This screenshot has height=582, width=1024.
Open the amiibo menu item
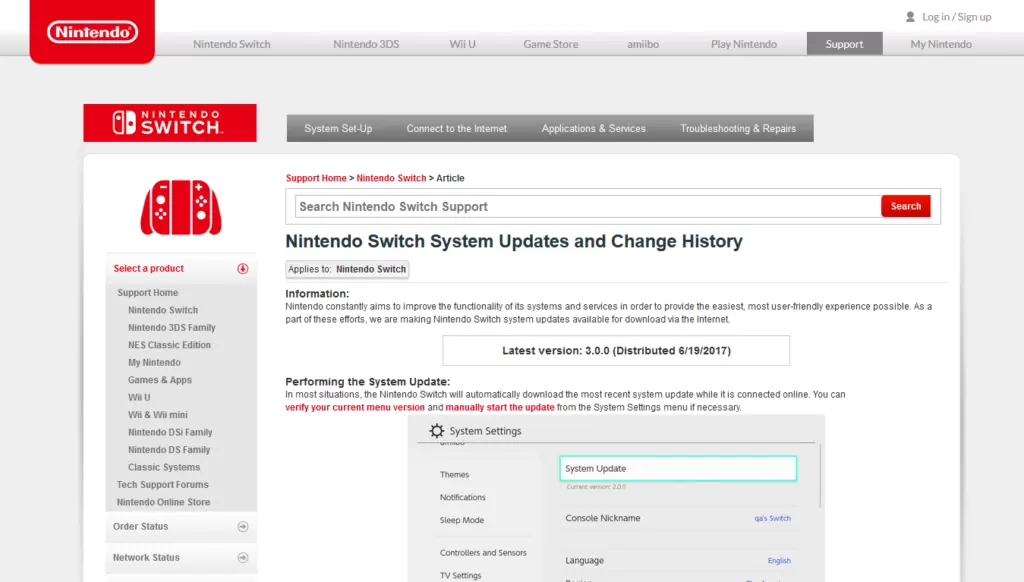pos(643,44)
